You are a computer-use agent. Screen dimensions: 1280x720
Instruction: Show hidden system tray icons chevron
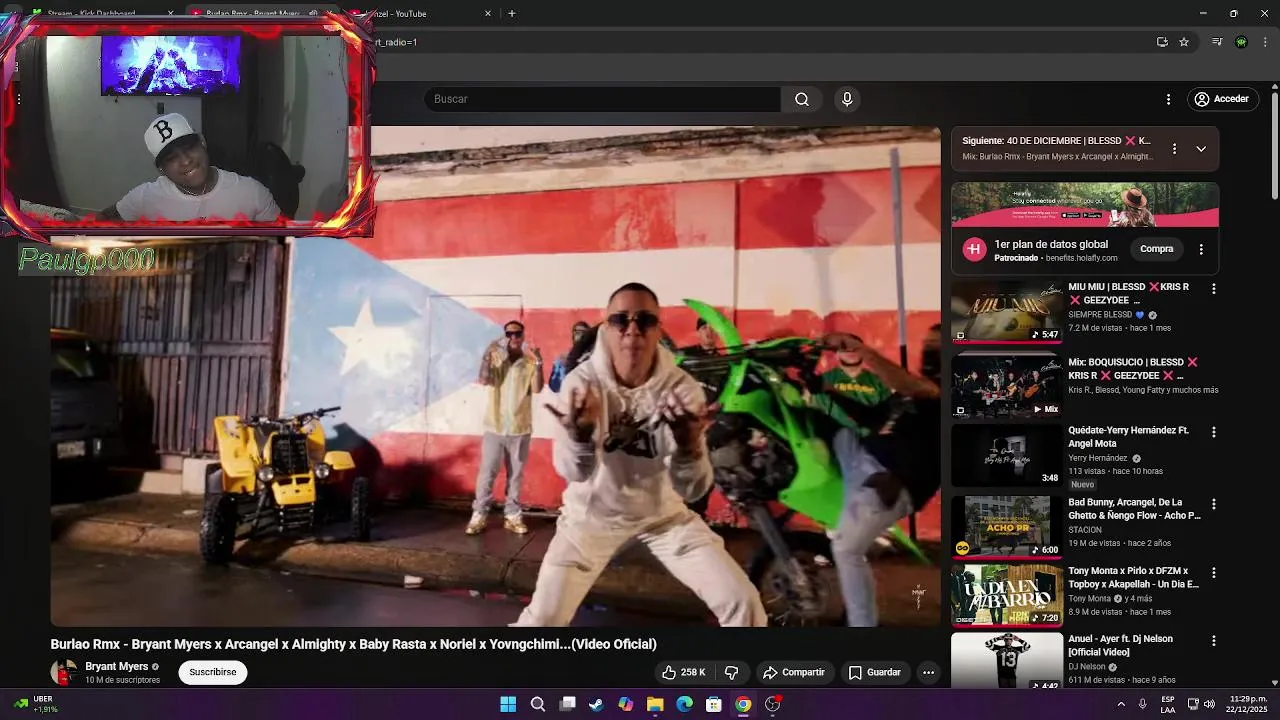tap(1120, 704)
